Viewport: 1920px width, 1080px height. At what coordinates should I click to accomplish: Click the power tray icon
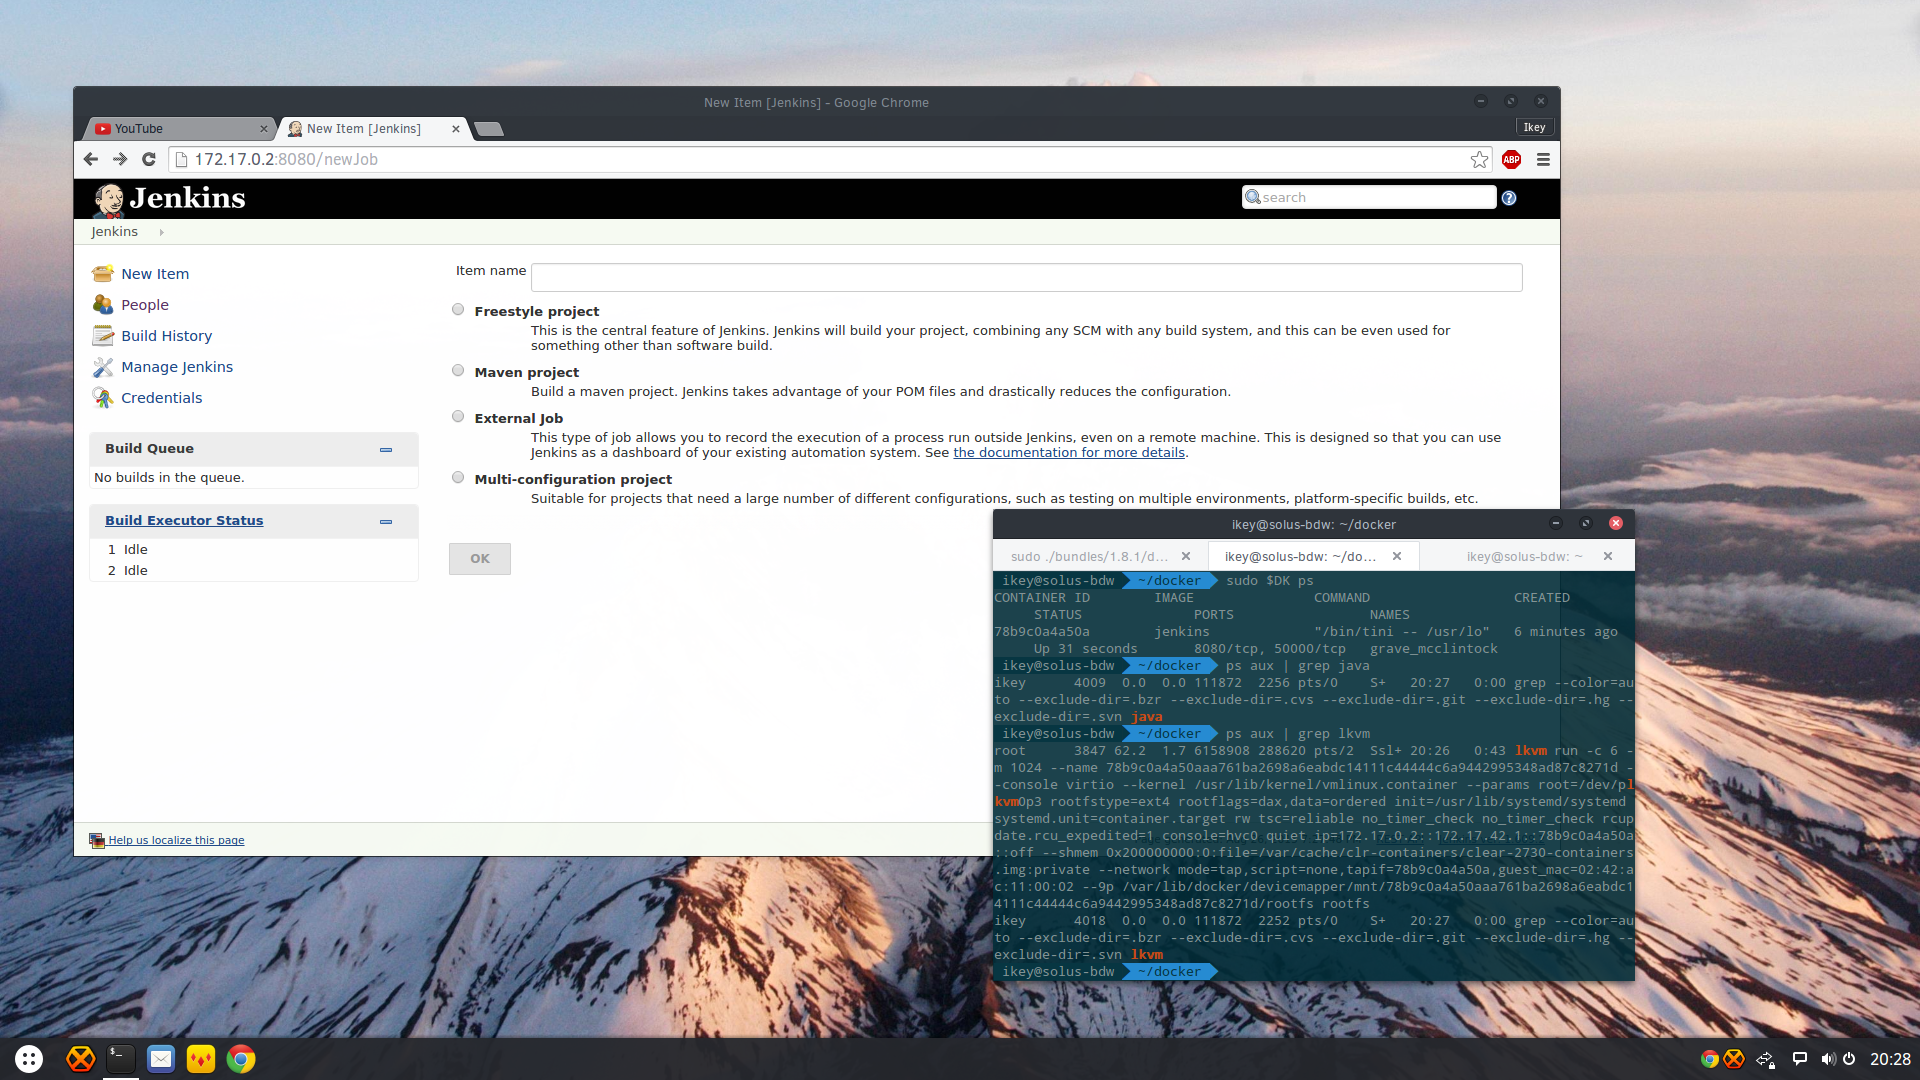point(1849,1059)
